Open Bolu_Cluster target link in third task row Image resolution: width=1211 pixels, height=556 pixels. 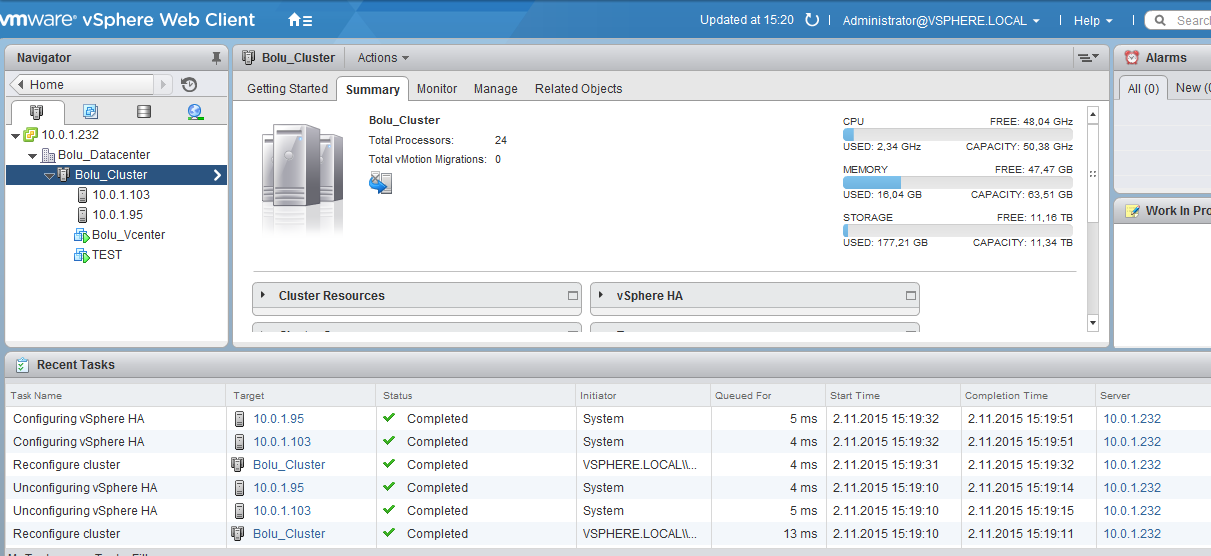point(289,465)
